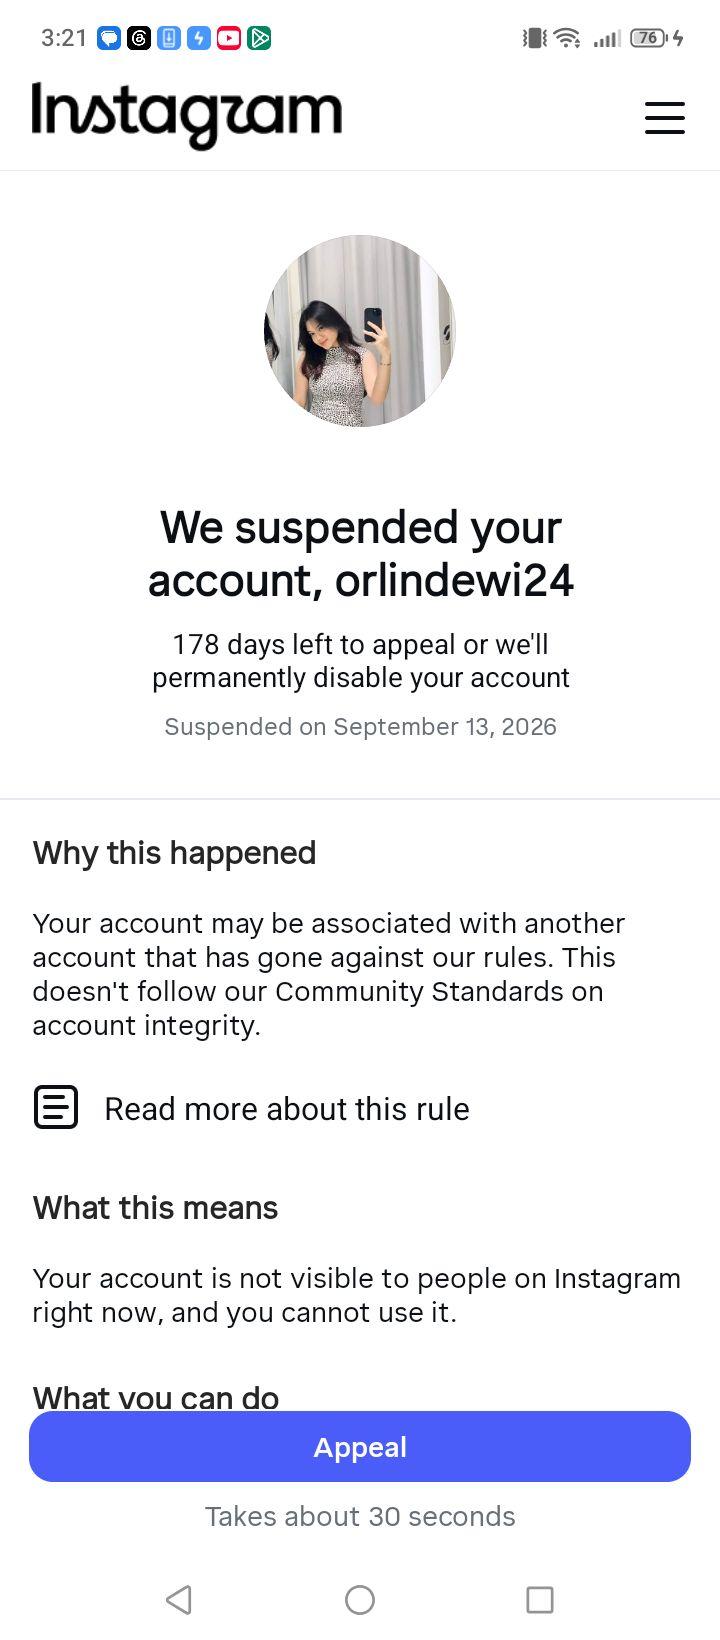Tap the YouTube notification icon in status bar

point(229,38)
